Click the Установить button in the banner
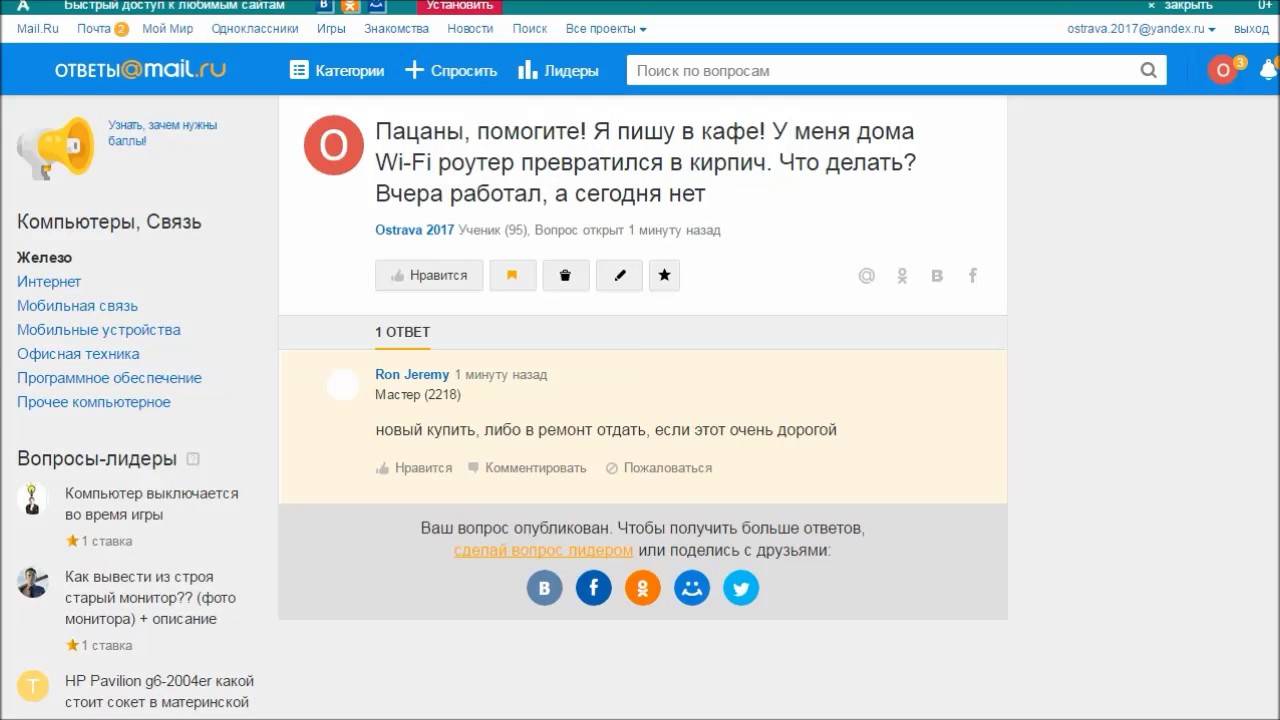The image size is (1280, 720). click(459, 6)
